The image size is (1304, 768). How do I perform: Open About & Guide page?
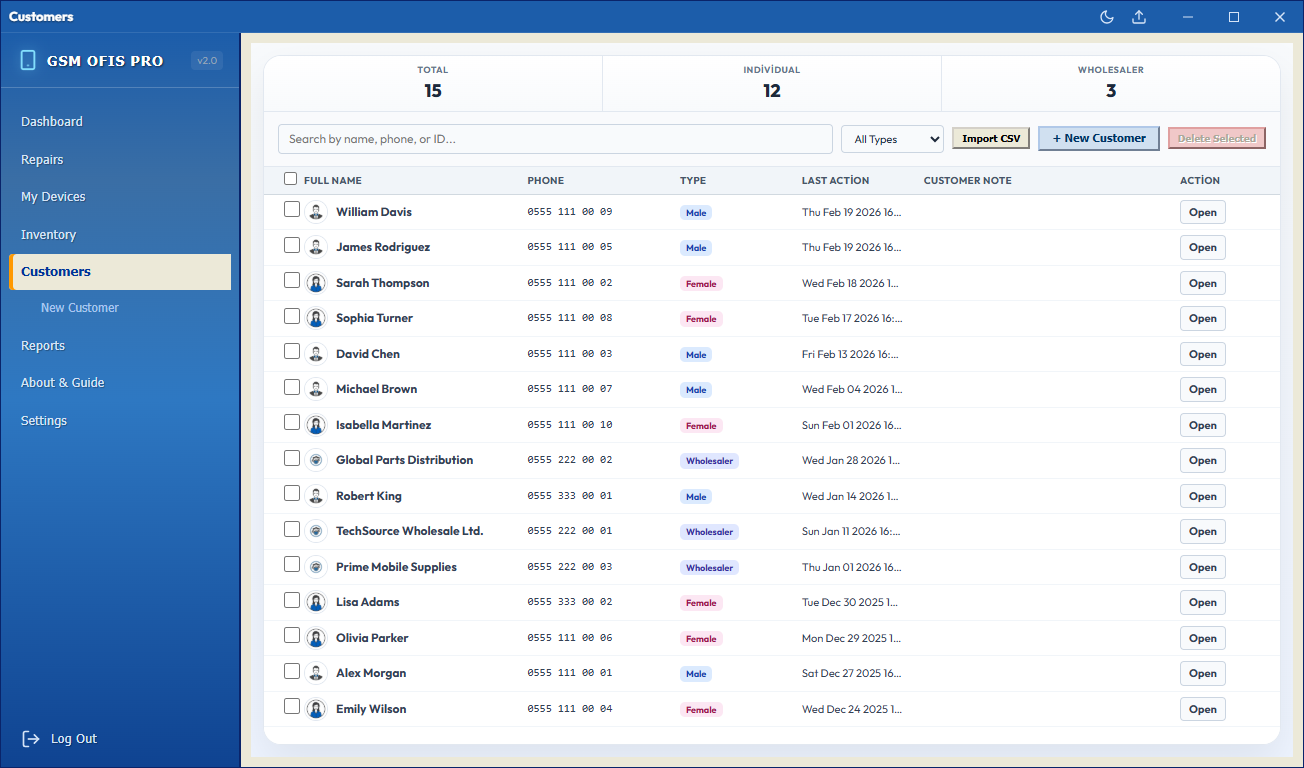pyautogui.click(x=120, y=383)
